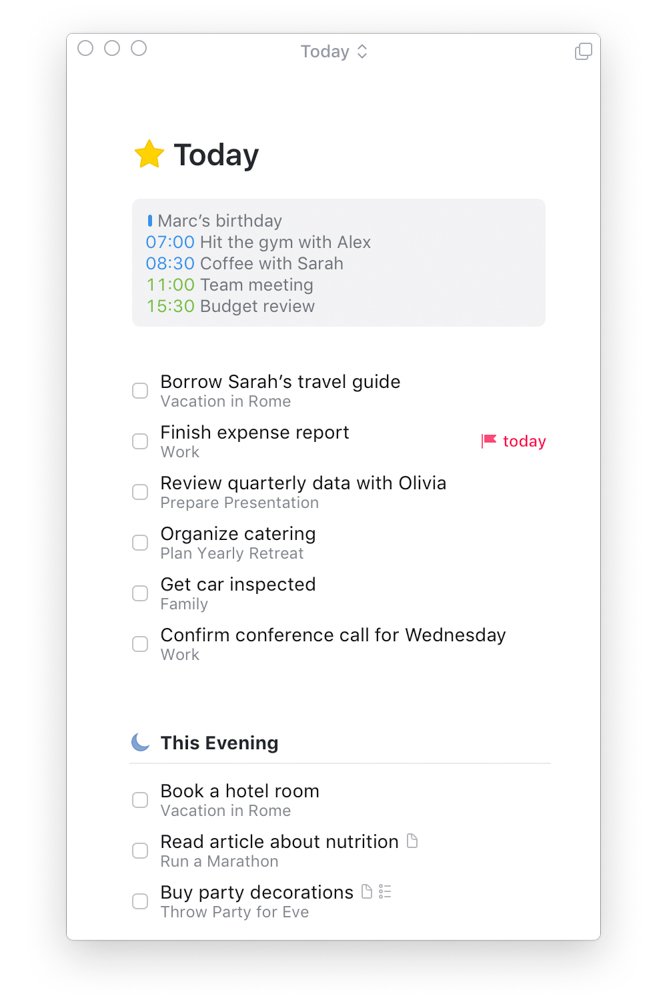Complete the Book a hotel room task

(140, 800)
